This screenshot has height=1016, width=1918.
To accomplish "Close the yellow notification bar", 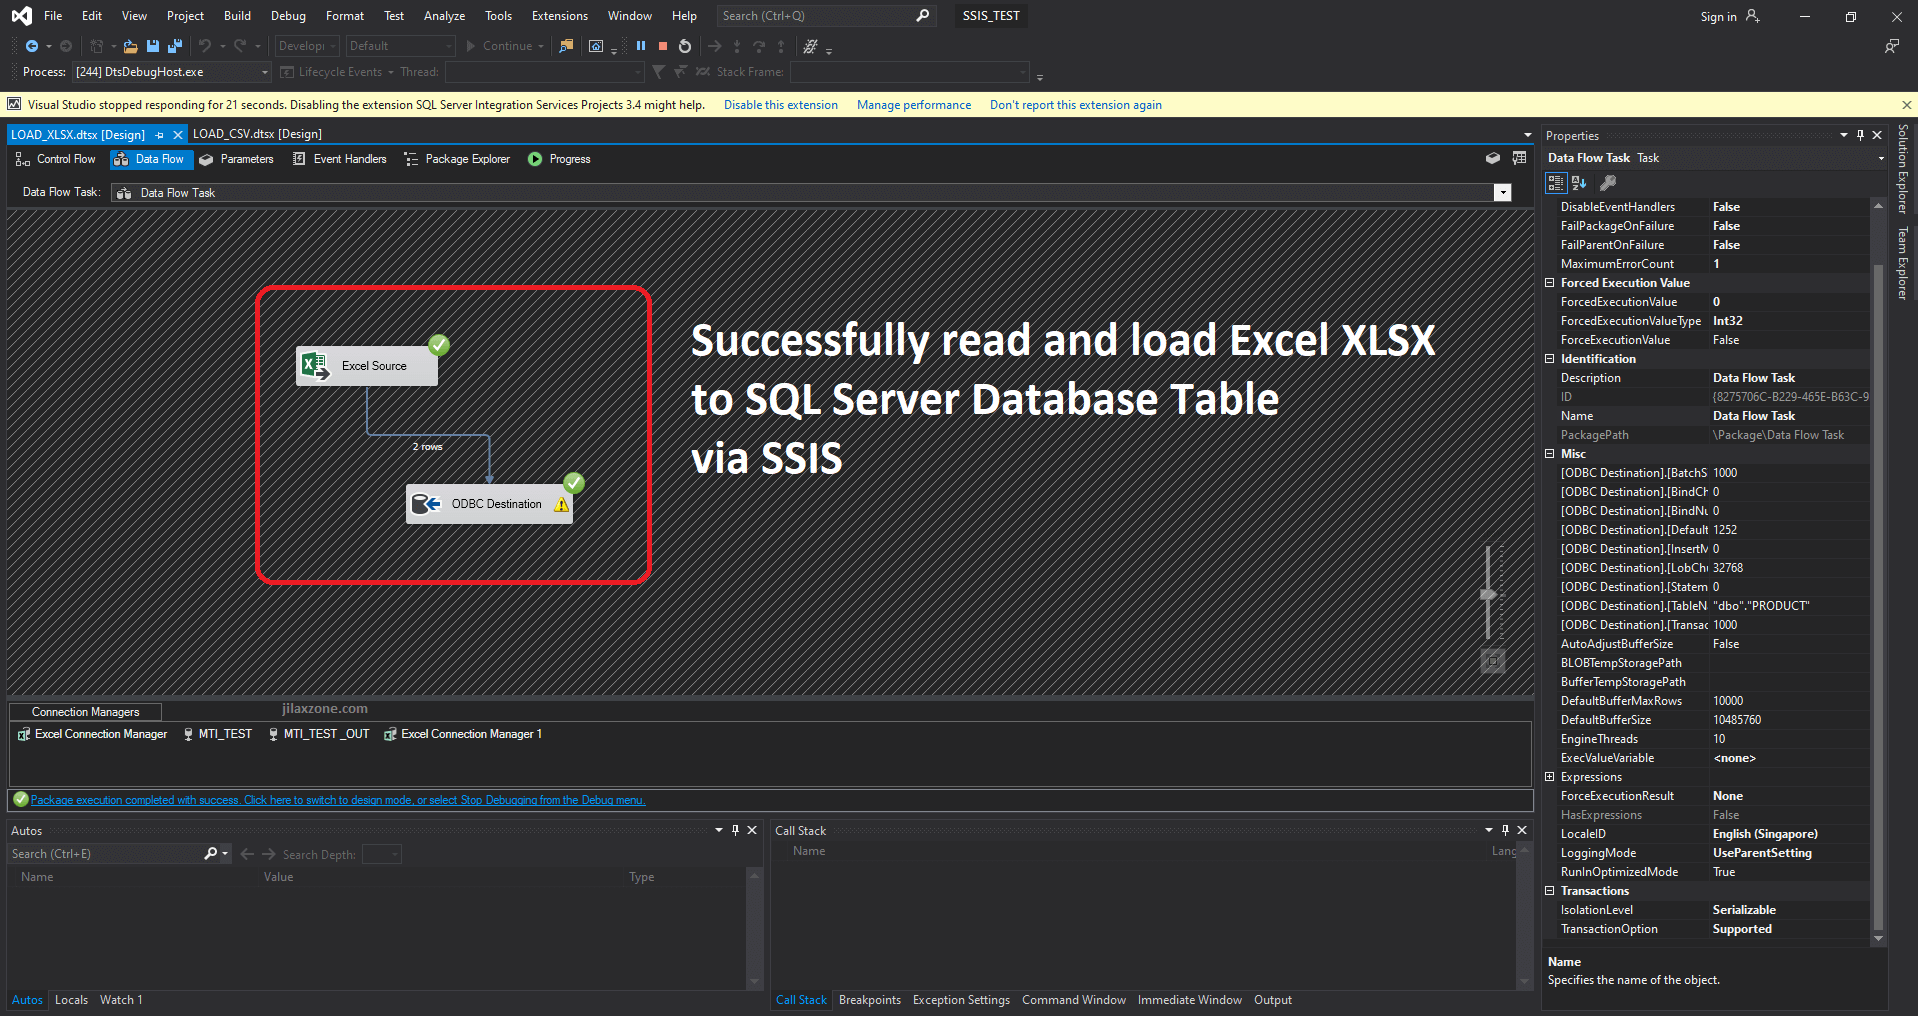I will 1907,105.
